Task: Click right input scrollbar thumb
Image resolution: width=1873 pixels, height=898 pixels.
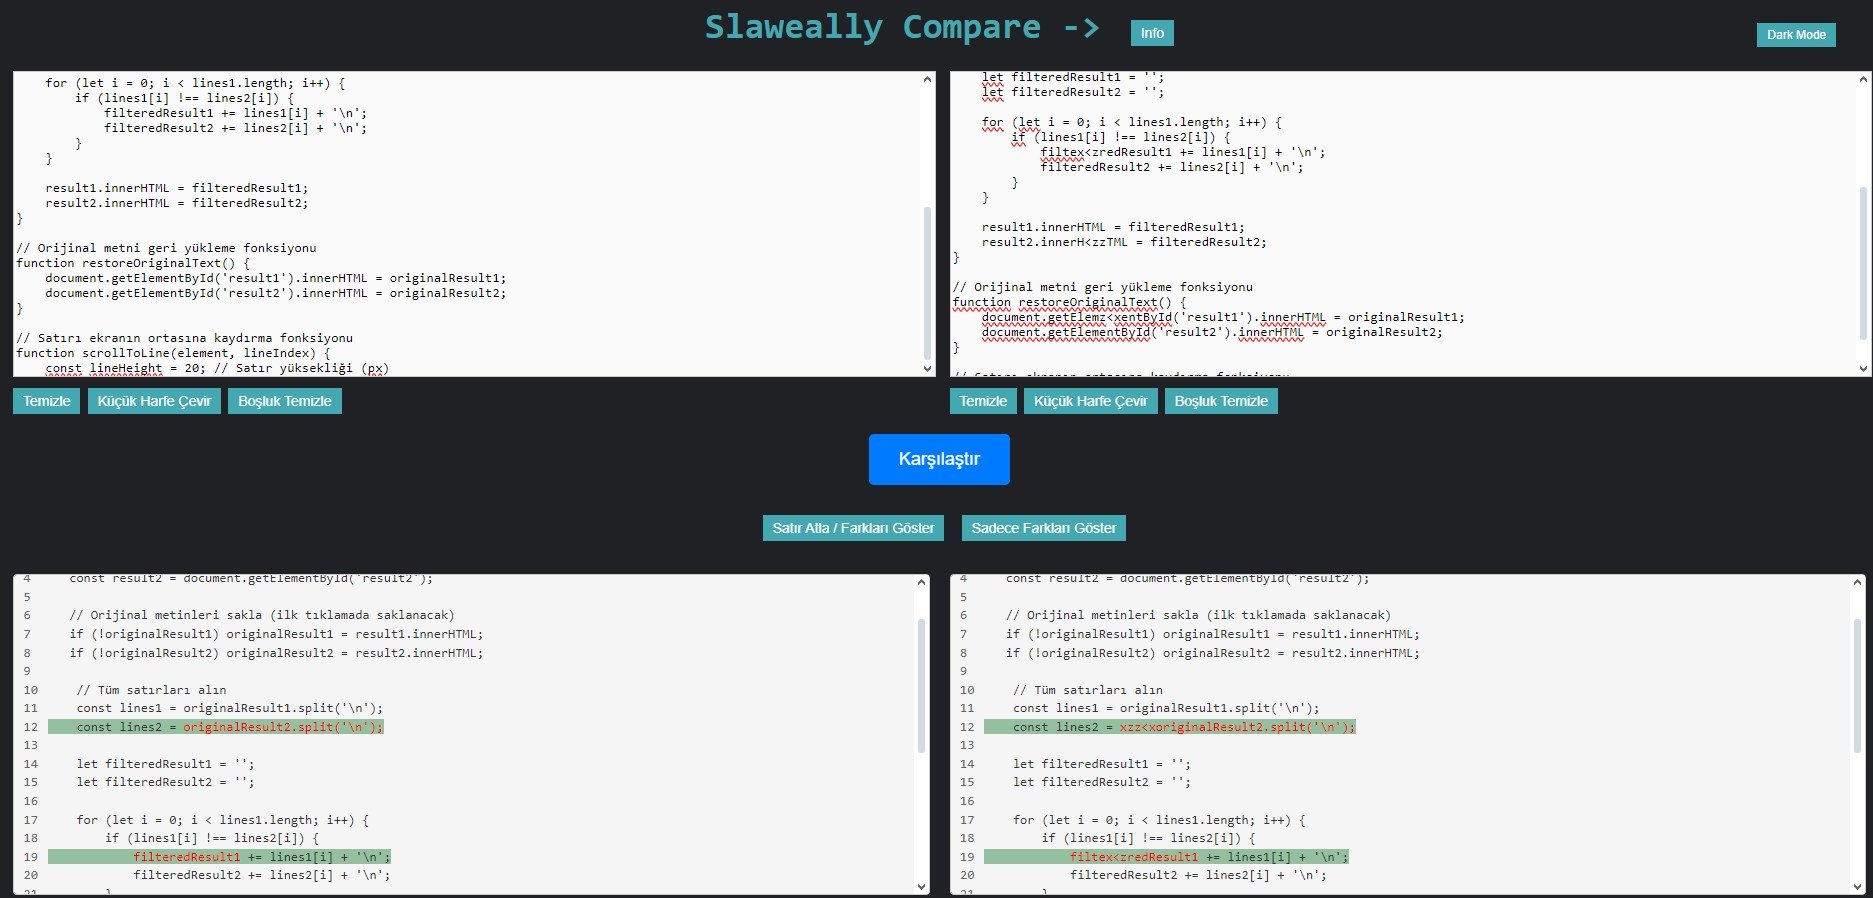Action: coord(1864,262)
